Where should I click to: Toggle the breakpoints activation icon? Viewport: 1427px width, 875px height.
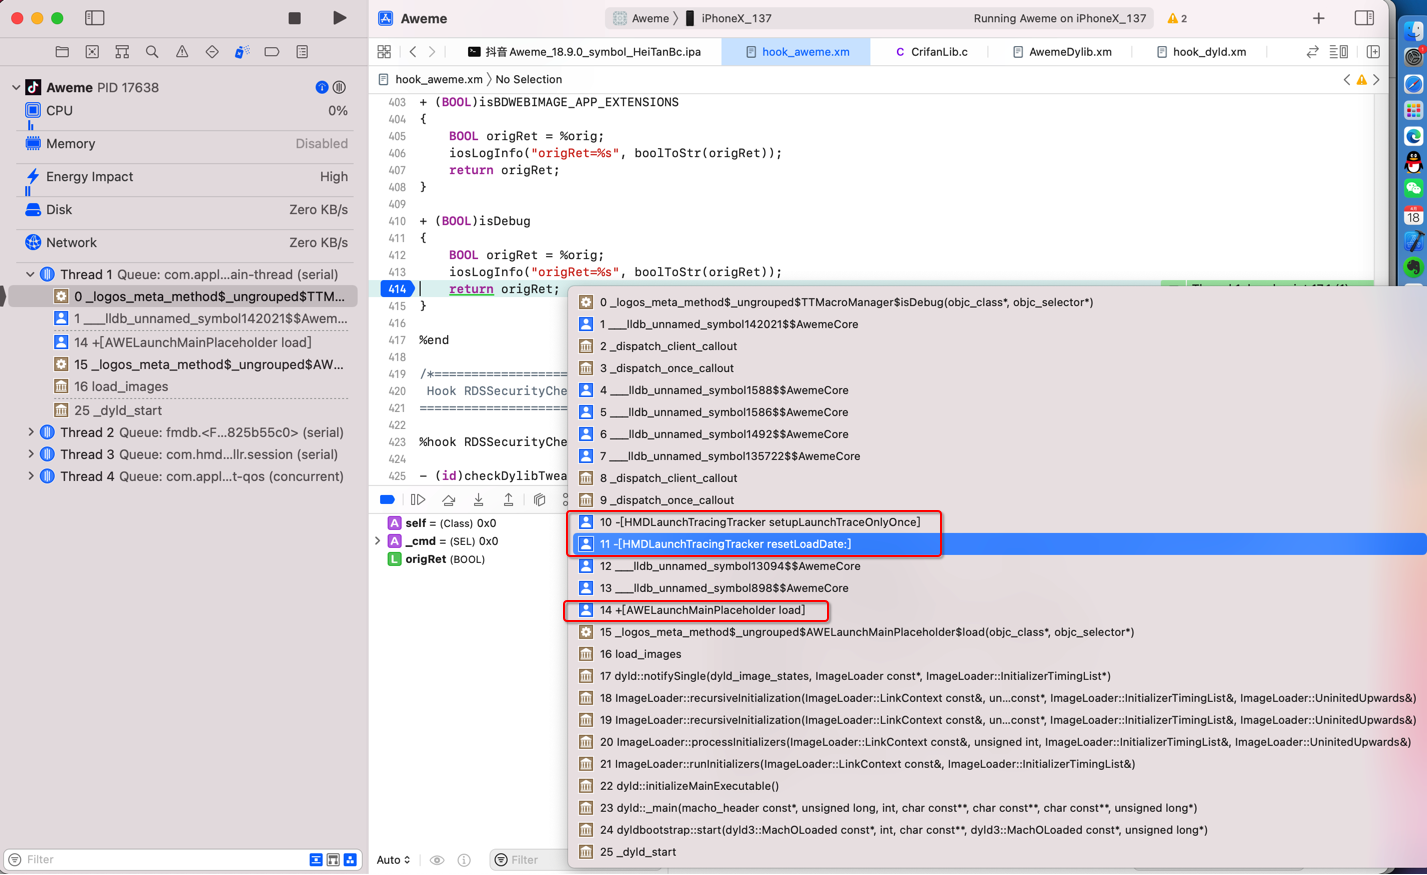tap(387, 500)
